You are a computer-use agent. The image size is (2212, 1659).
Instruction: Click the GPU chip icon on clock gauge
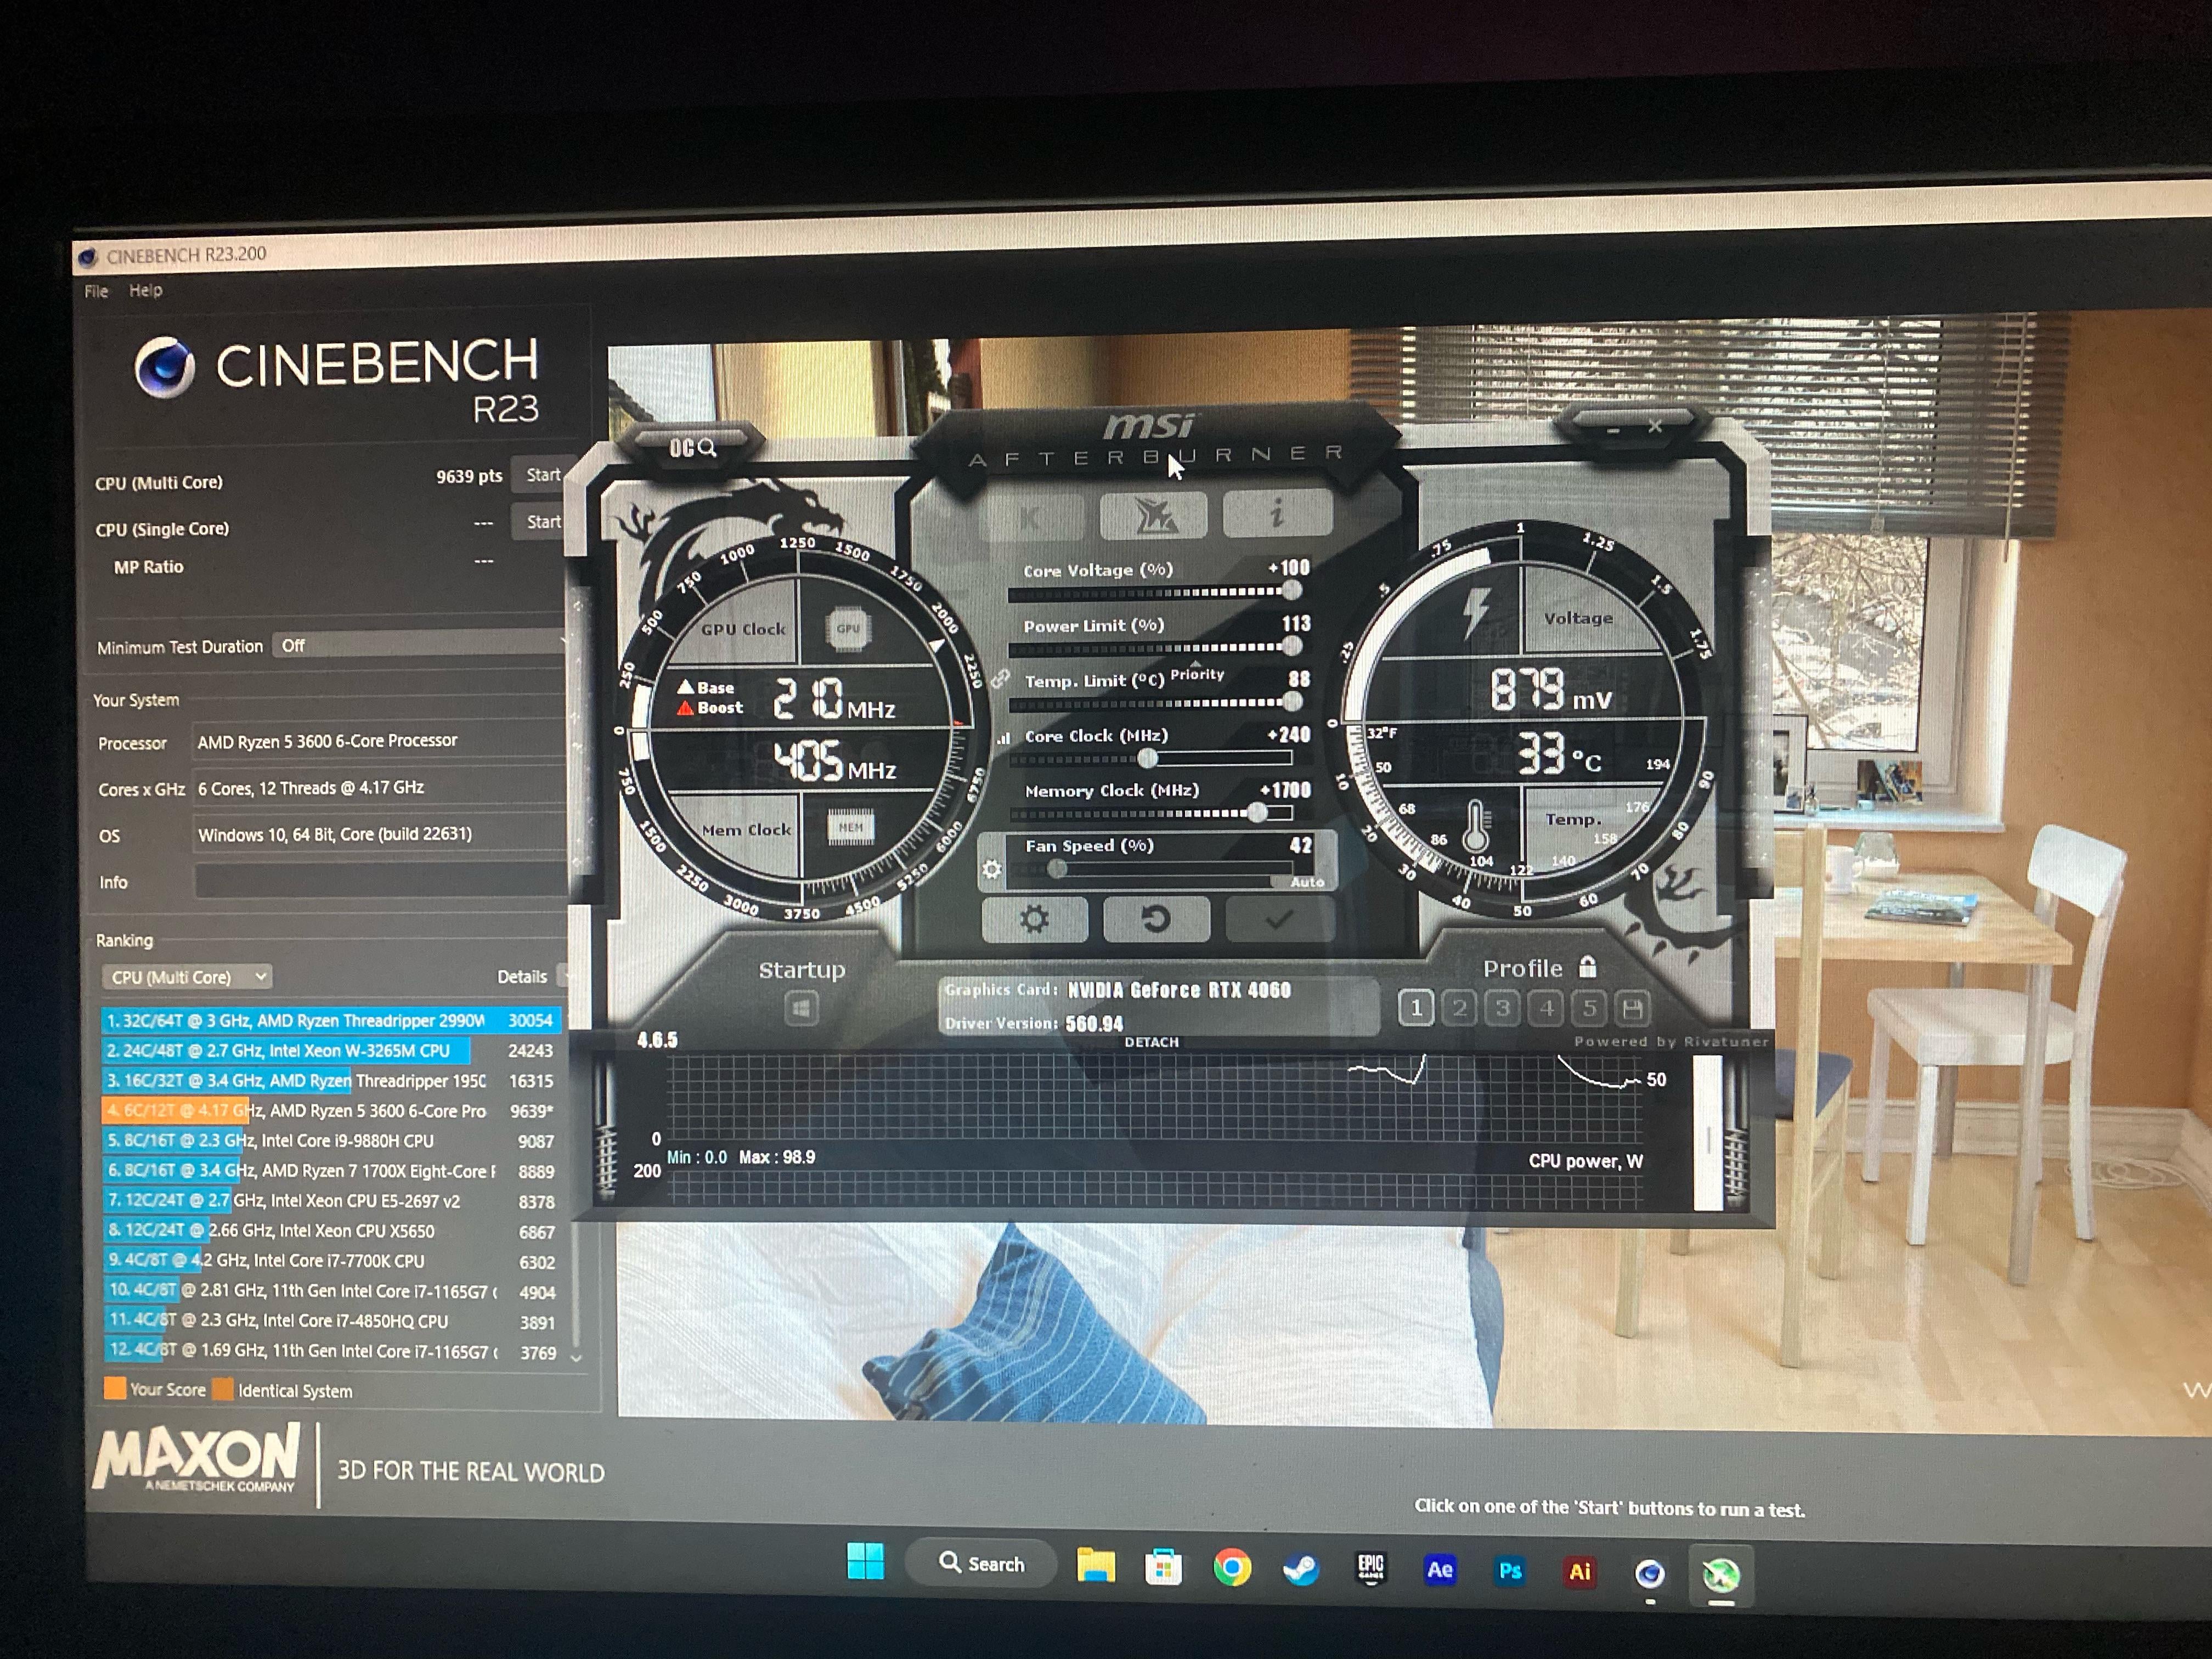tap(848, 629)
